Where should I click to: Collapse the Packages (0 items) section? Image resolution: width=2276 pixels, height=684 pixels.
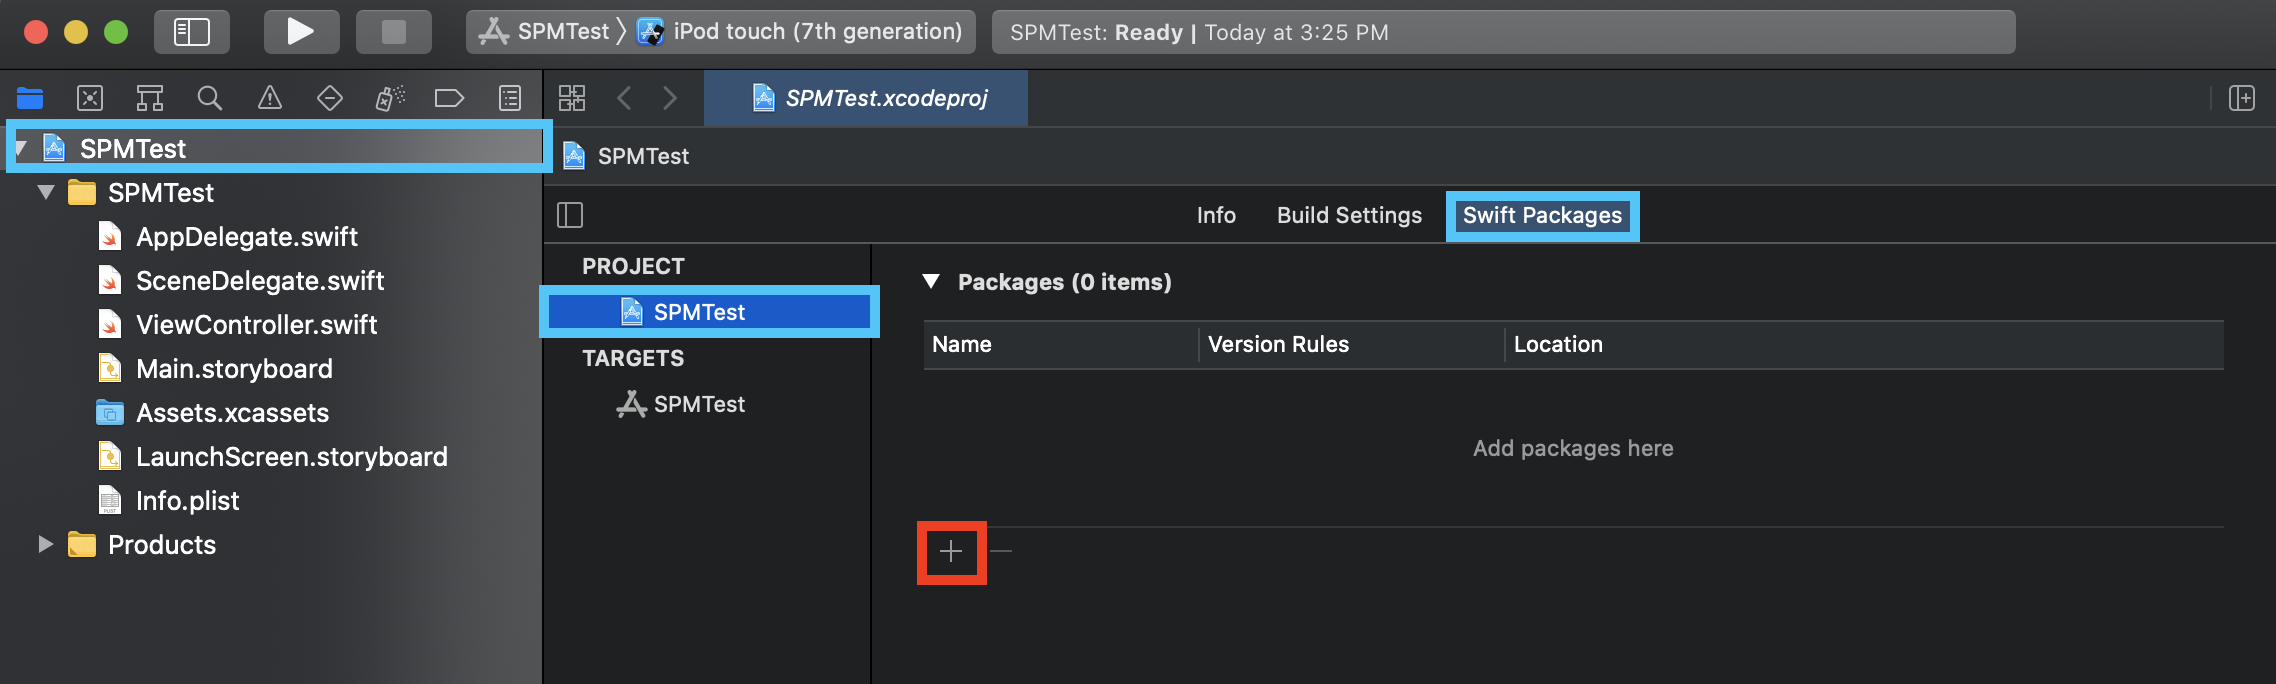click(x=931, y=282)
